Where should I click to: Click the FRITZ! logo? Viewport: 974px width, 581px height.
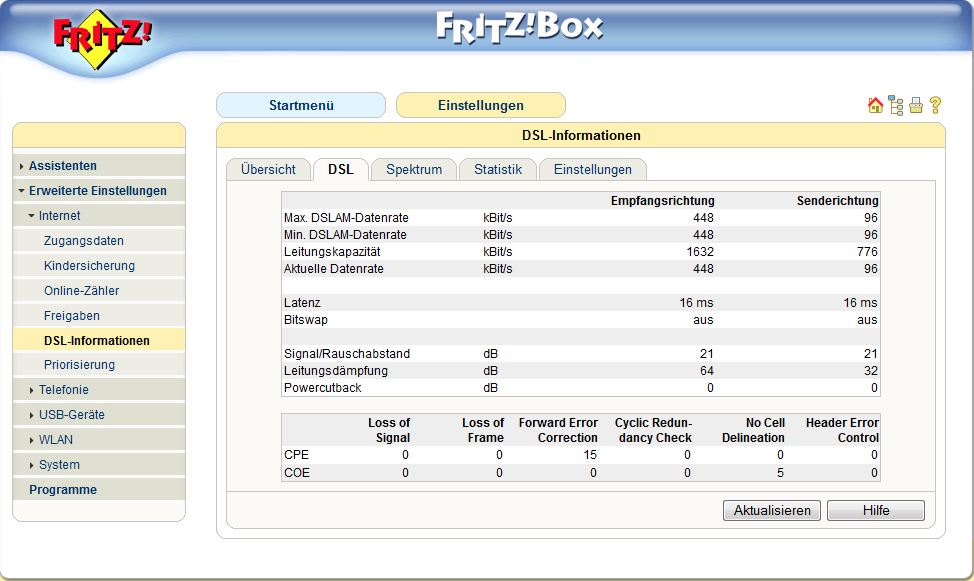pos(102,39)
